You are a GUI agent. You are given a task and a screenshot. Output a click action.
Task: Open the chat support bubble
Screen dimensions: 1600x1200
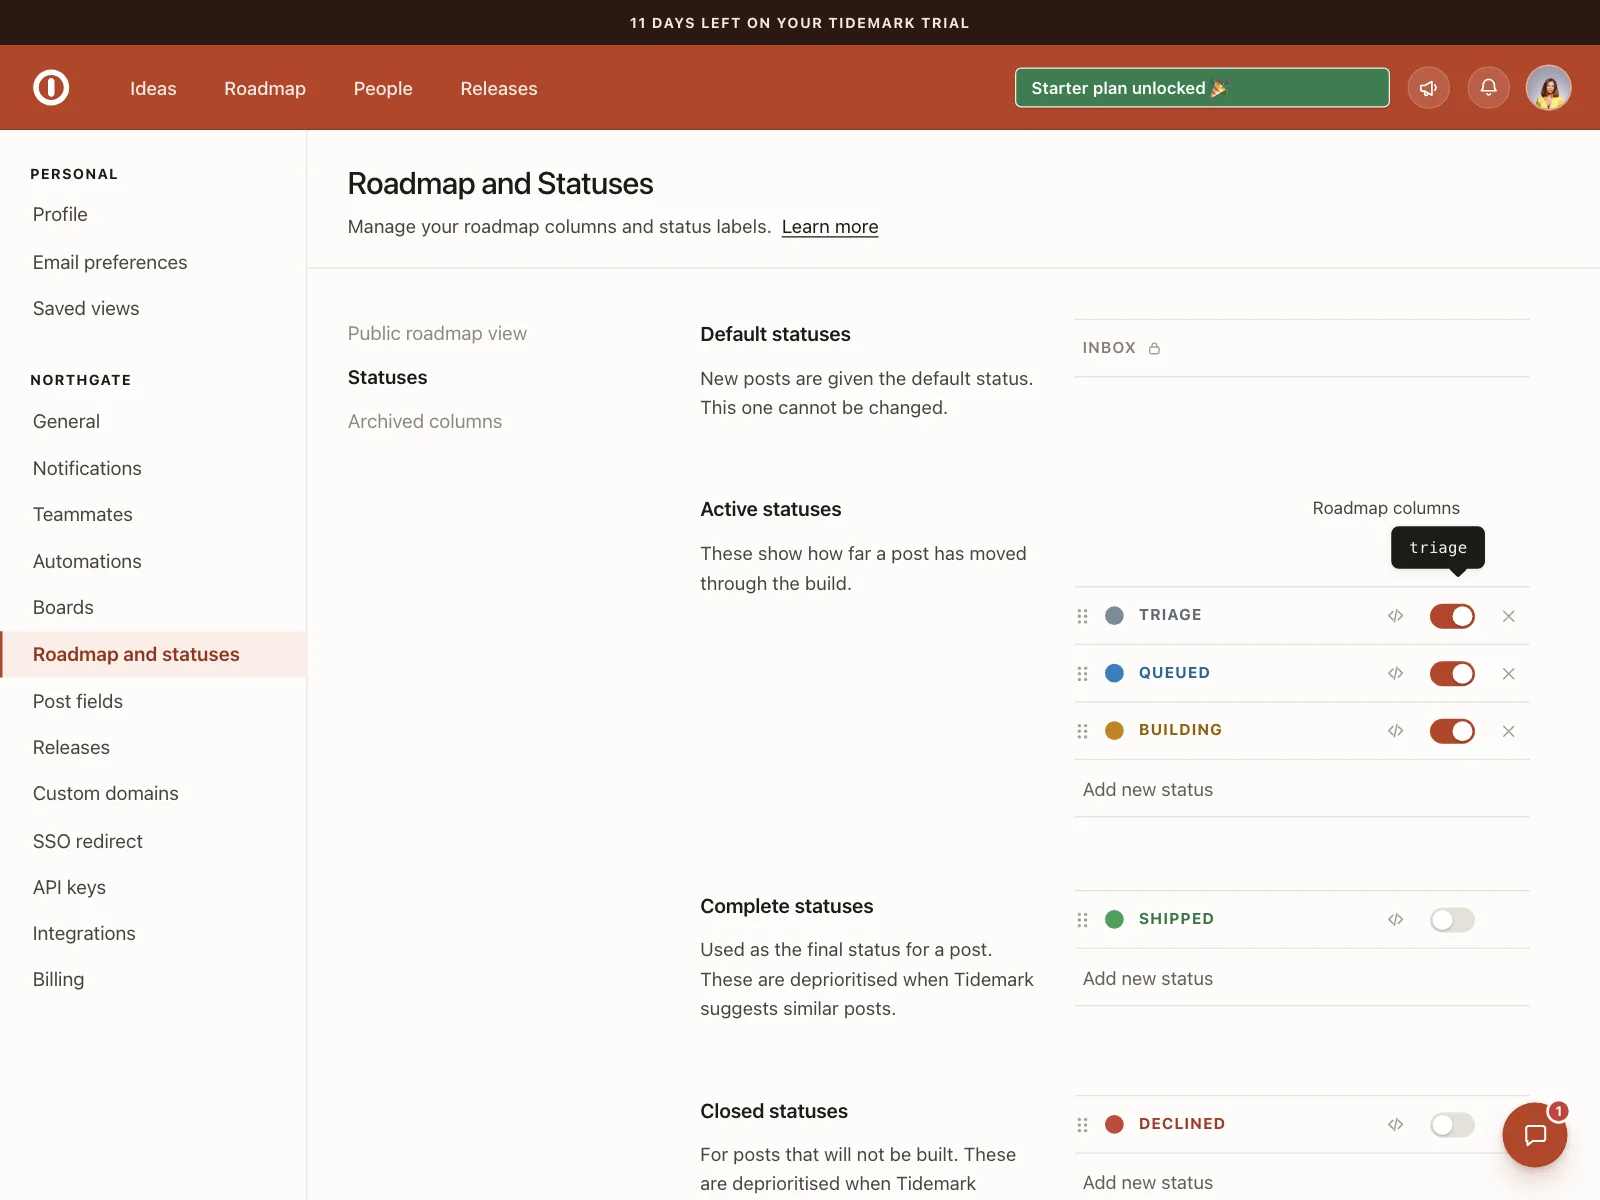click(1534, 1134)
